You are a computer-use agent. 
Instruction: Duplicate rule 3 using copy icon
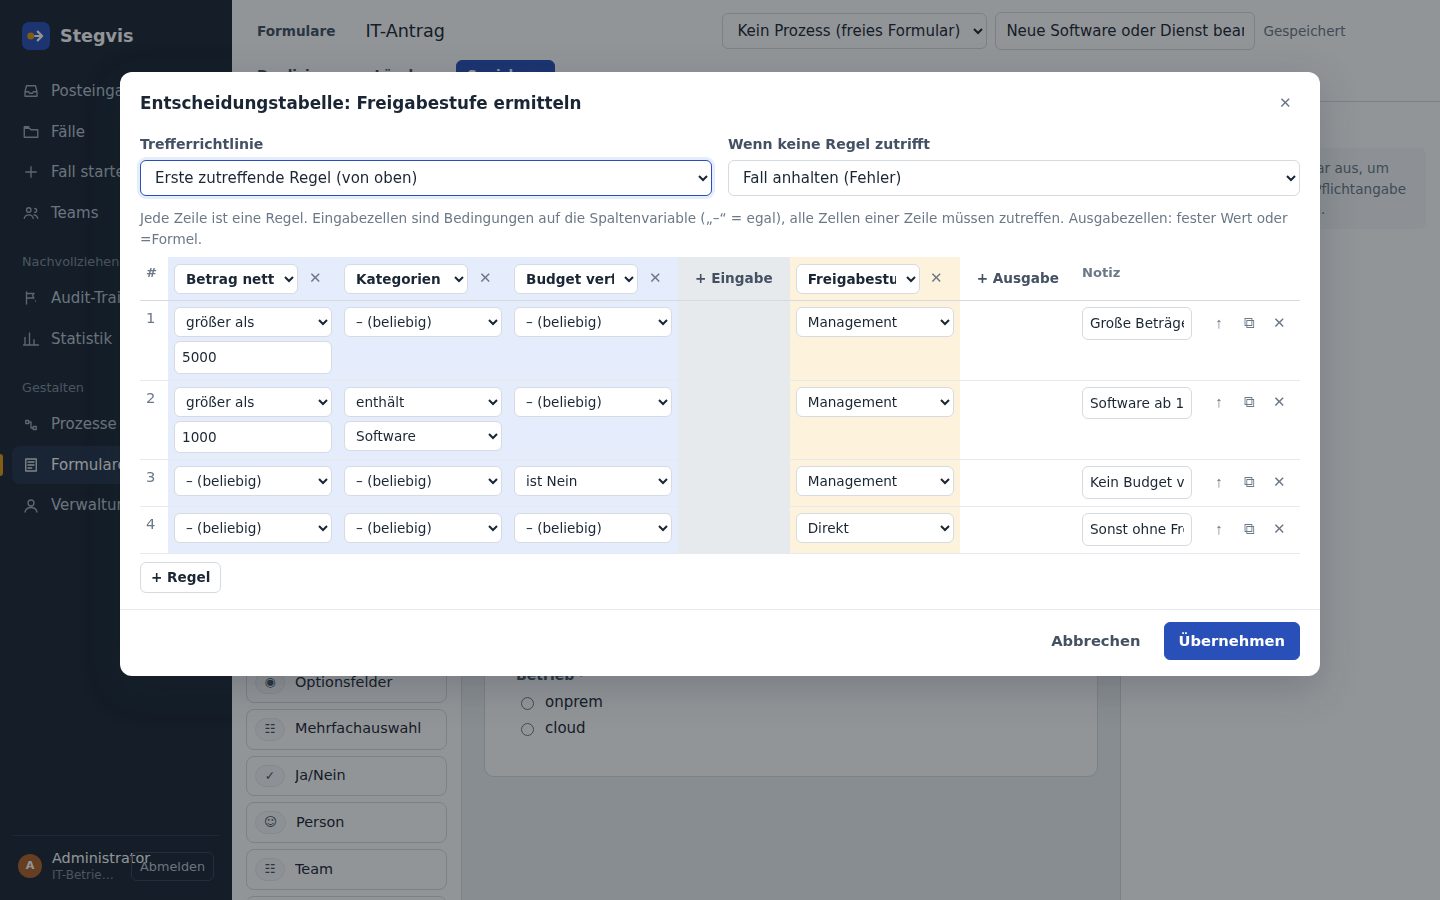(1249, 482)
